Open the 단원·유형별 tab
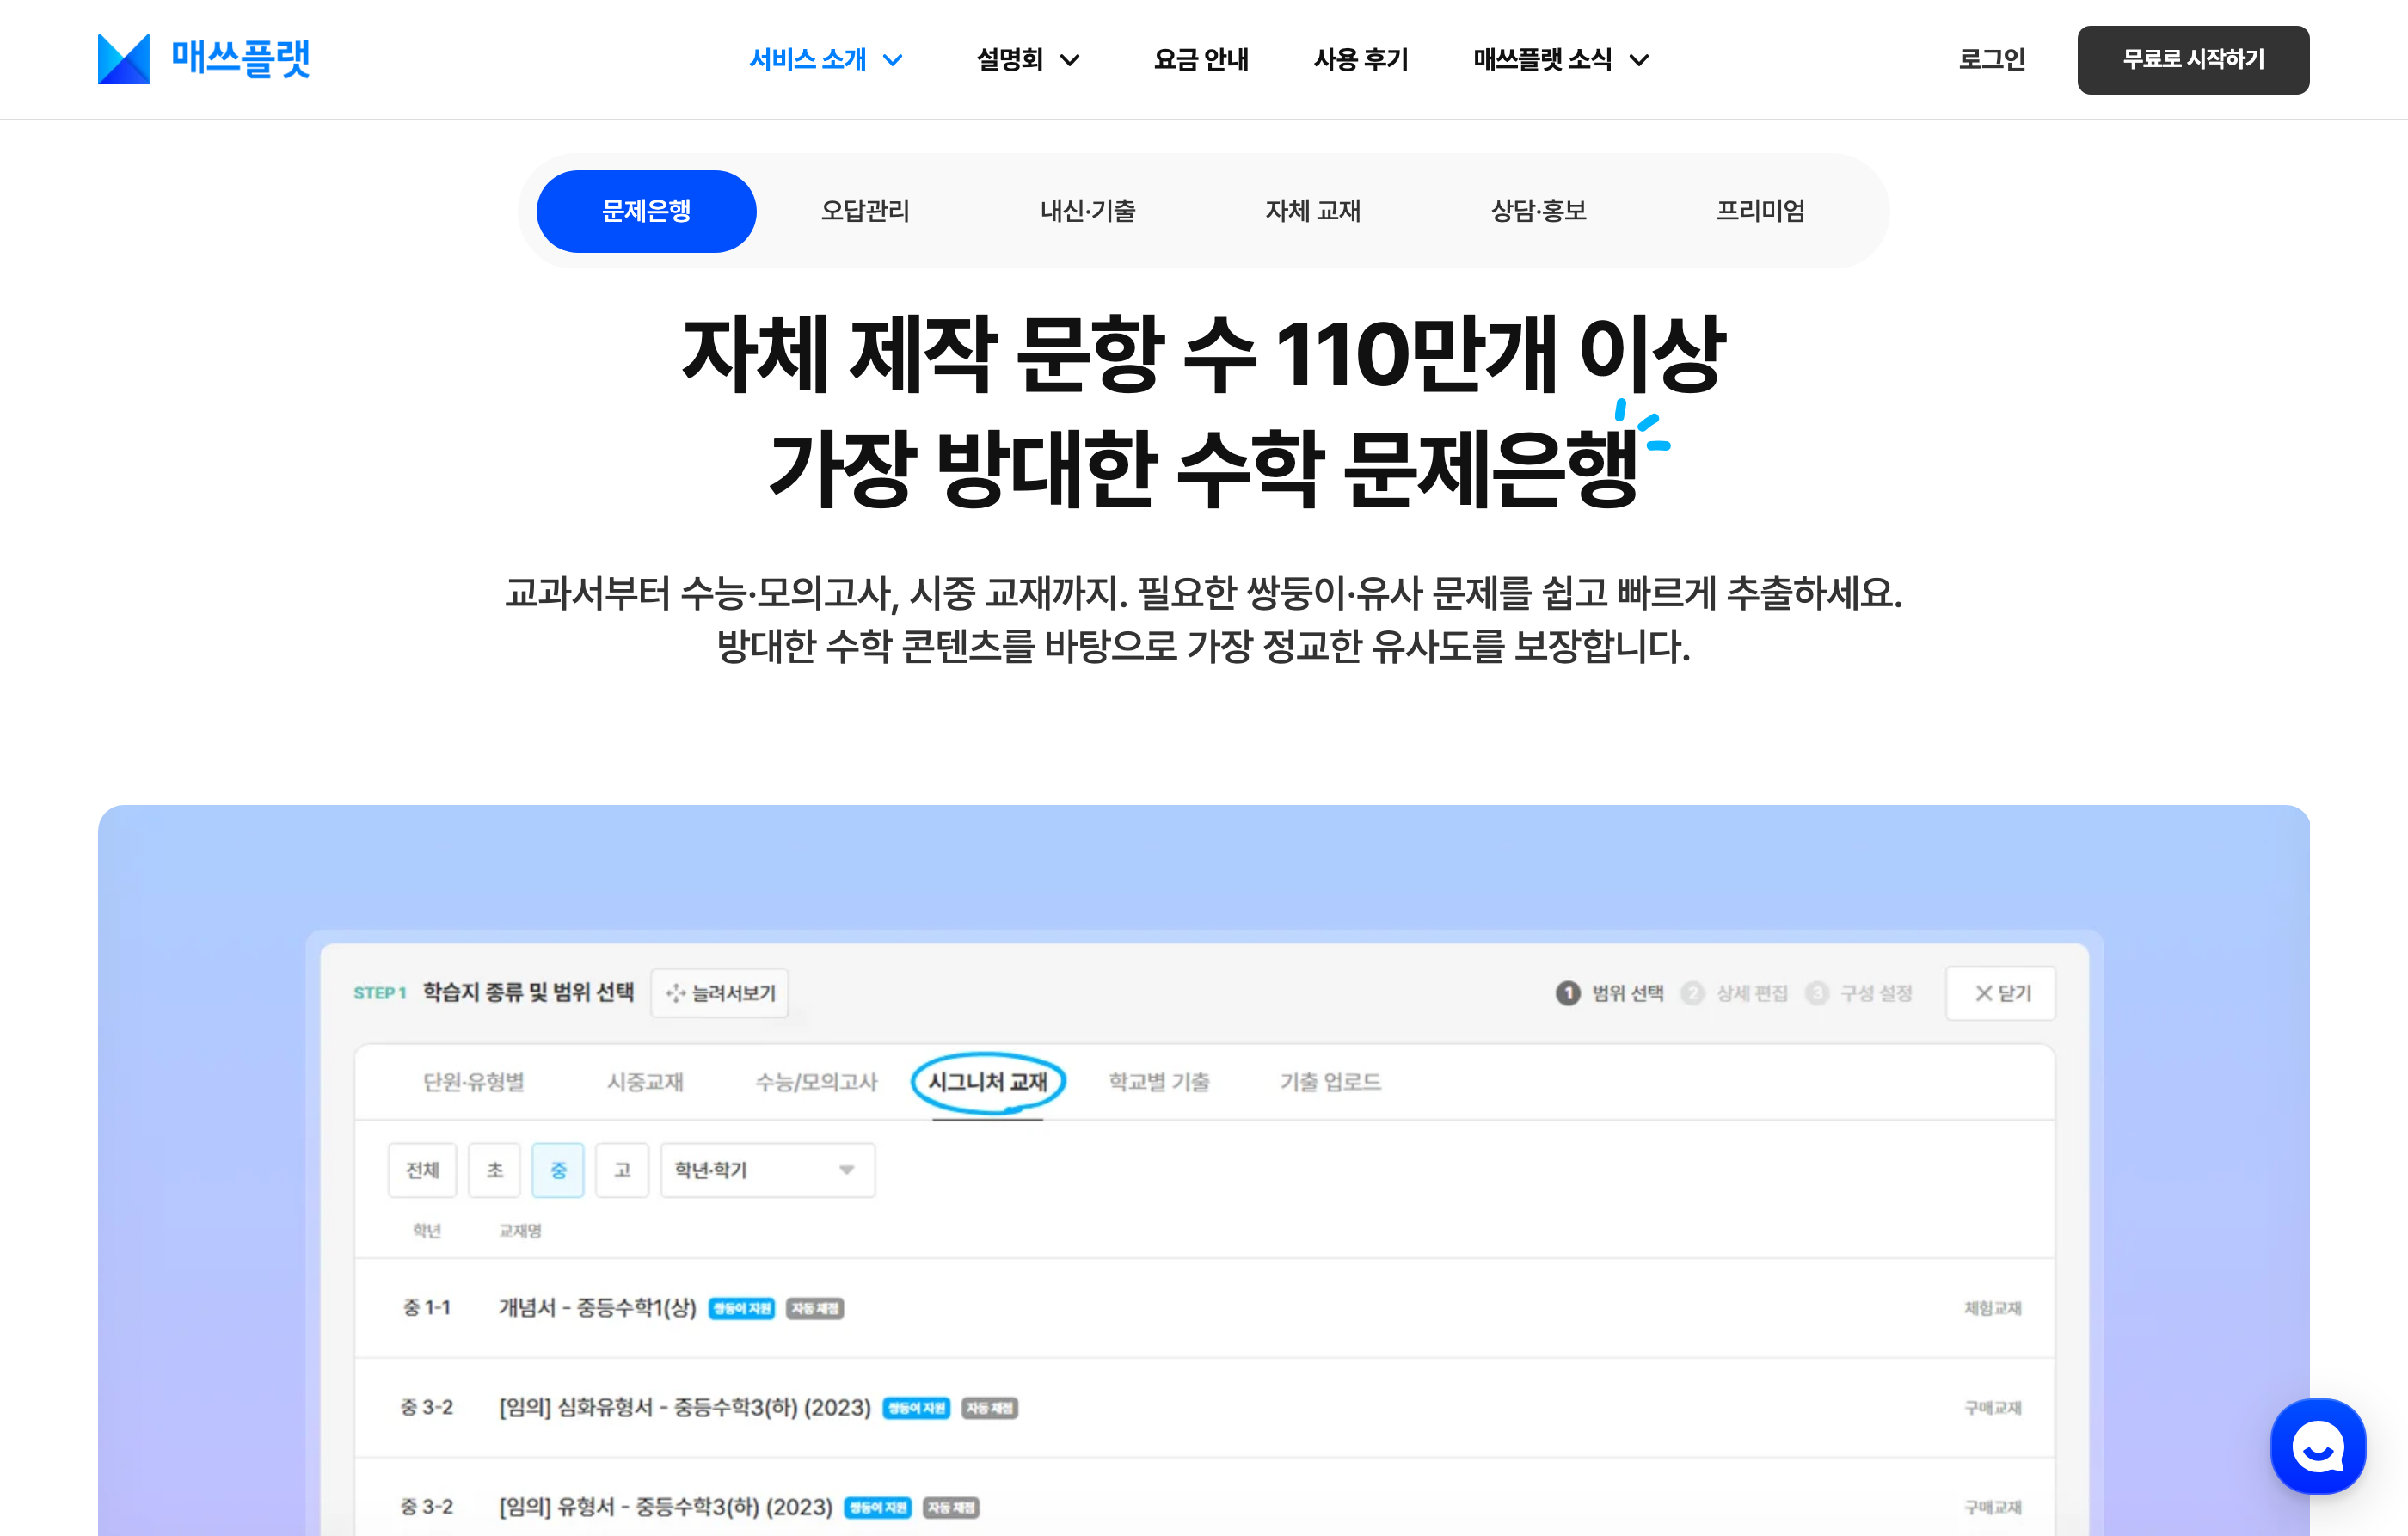The height and width of the screenshot is (1536, 2408). pyautogui.click(x=474, y=1082)
